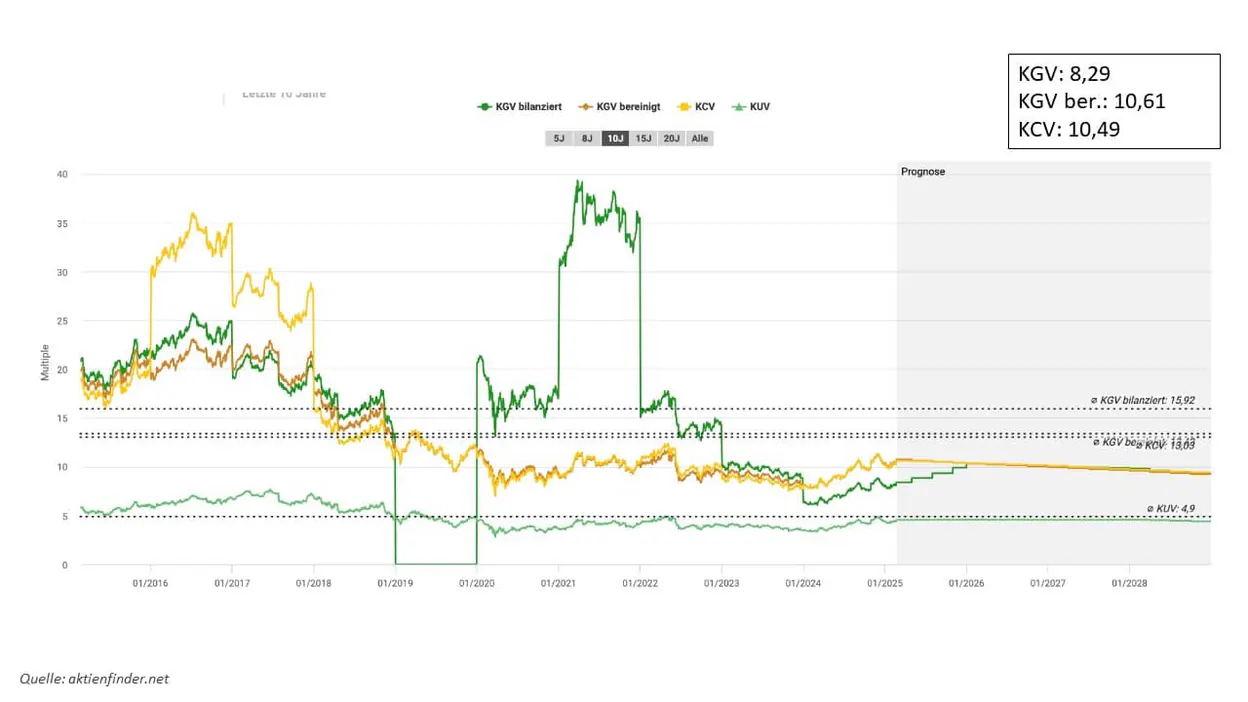Click the dark green KGV bilanziert legend marker
The height and width of the screenshot is (702, 1248).
point(485,107)
